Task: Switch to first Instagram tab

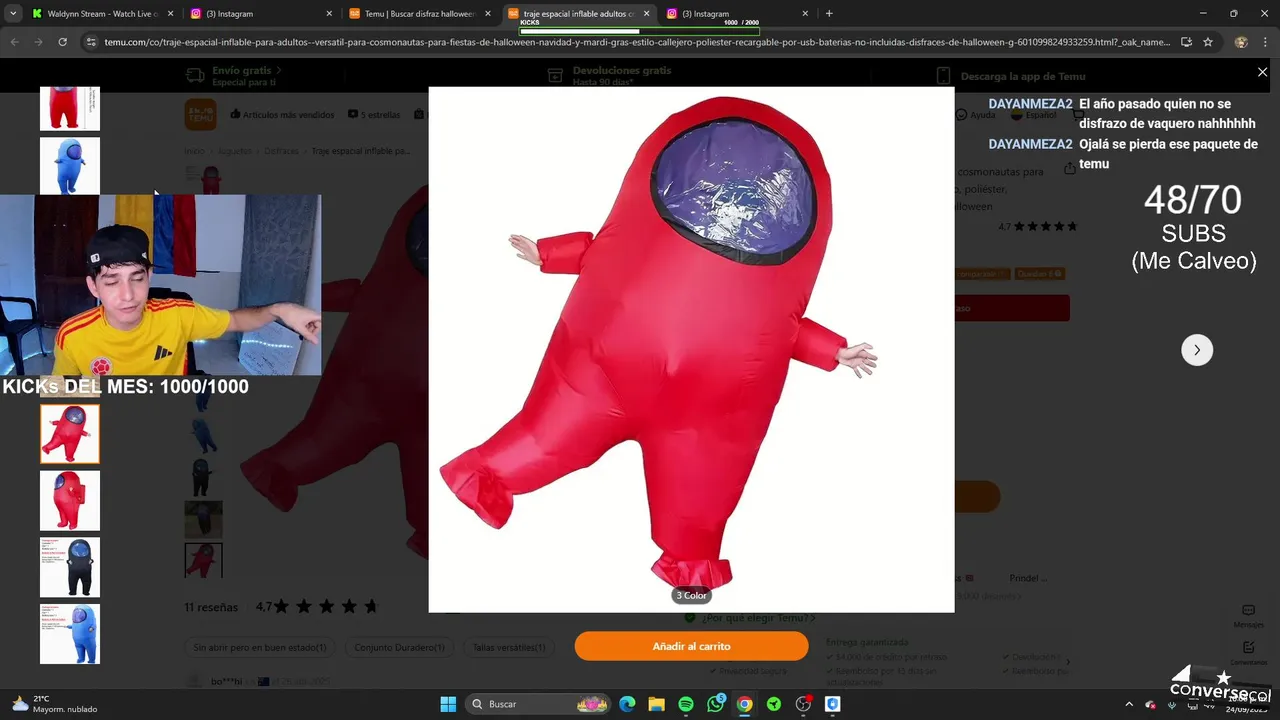Action: pos(262,14)
